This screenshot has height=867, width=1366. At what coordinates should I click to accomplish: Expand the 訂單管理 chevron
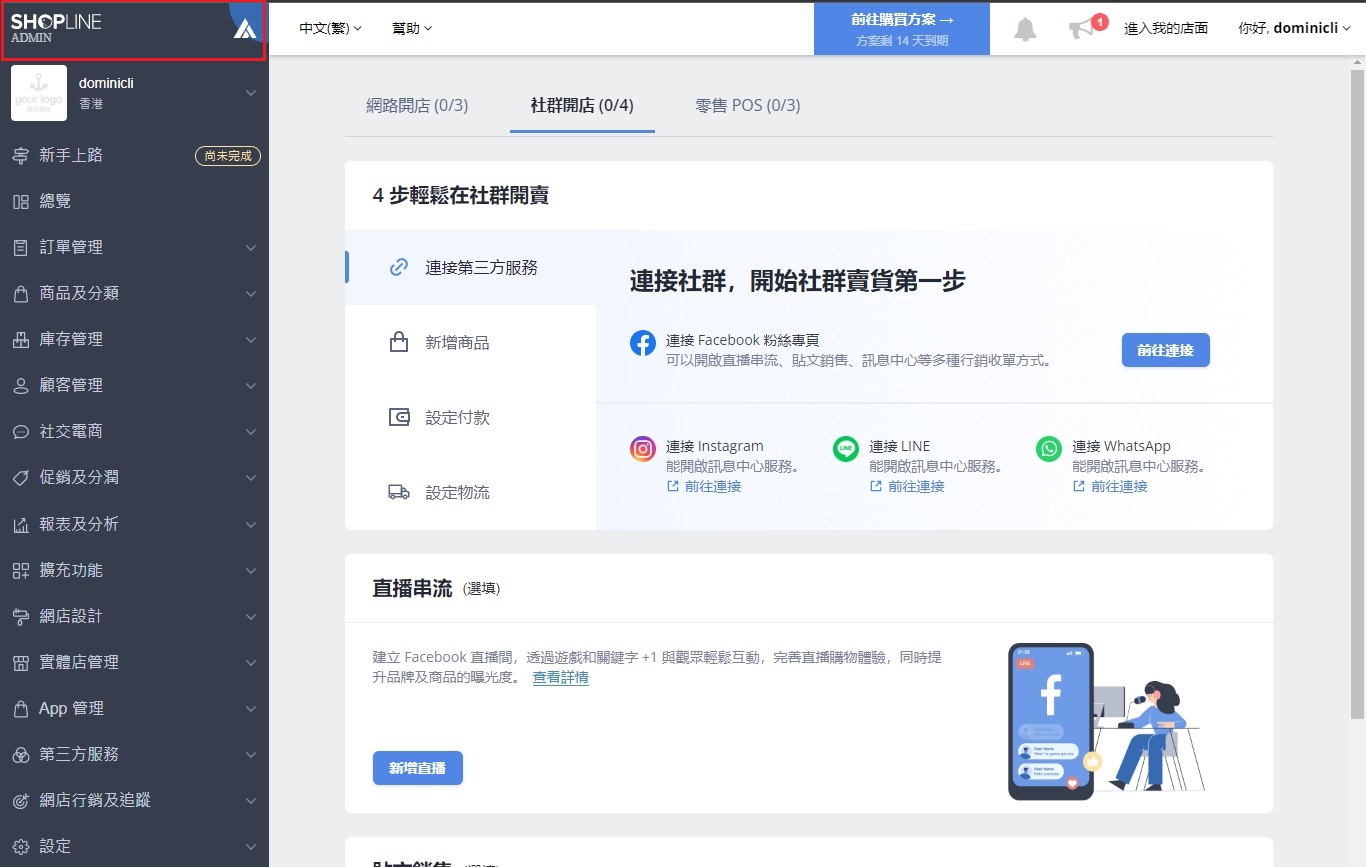tap(251, 248)
